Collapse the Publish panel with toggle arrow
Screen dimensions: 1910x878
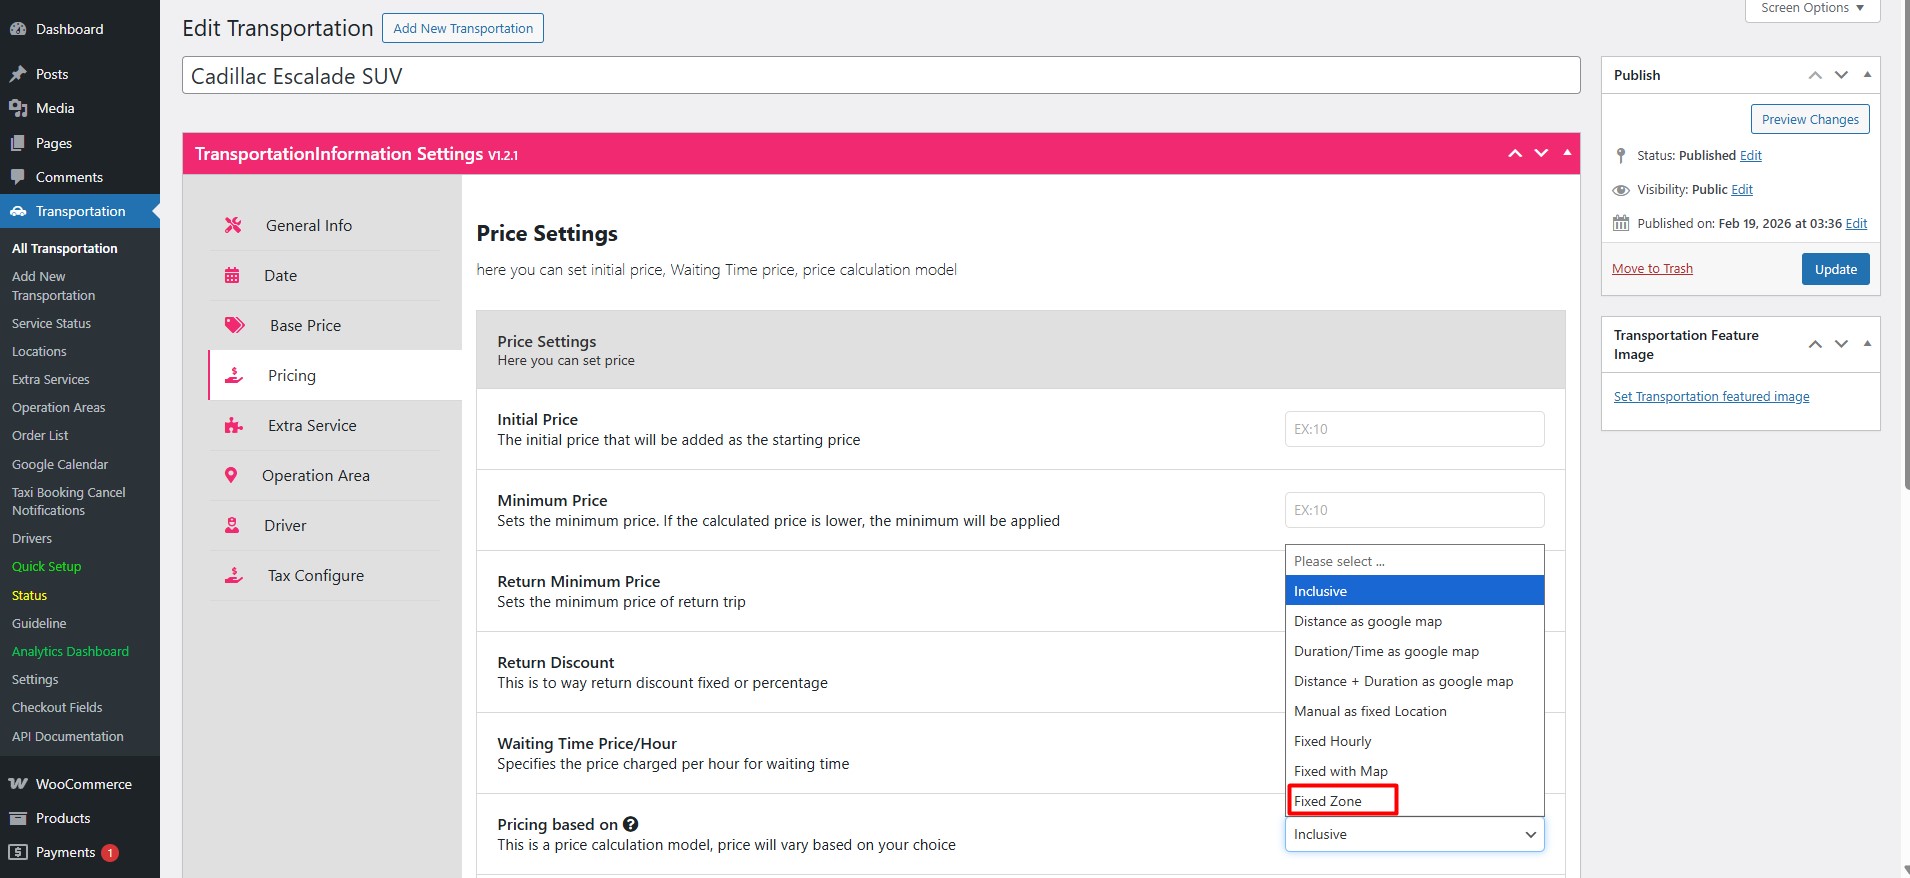click(1867, 75)
